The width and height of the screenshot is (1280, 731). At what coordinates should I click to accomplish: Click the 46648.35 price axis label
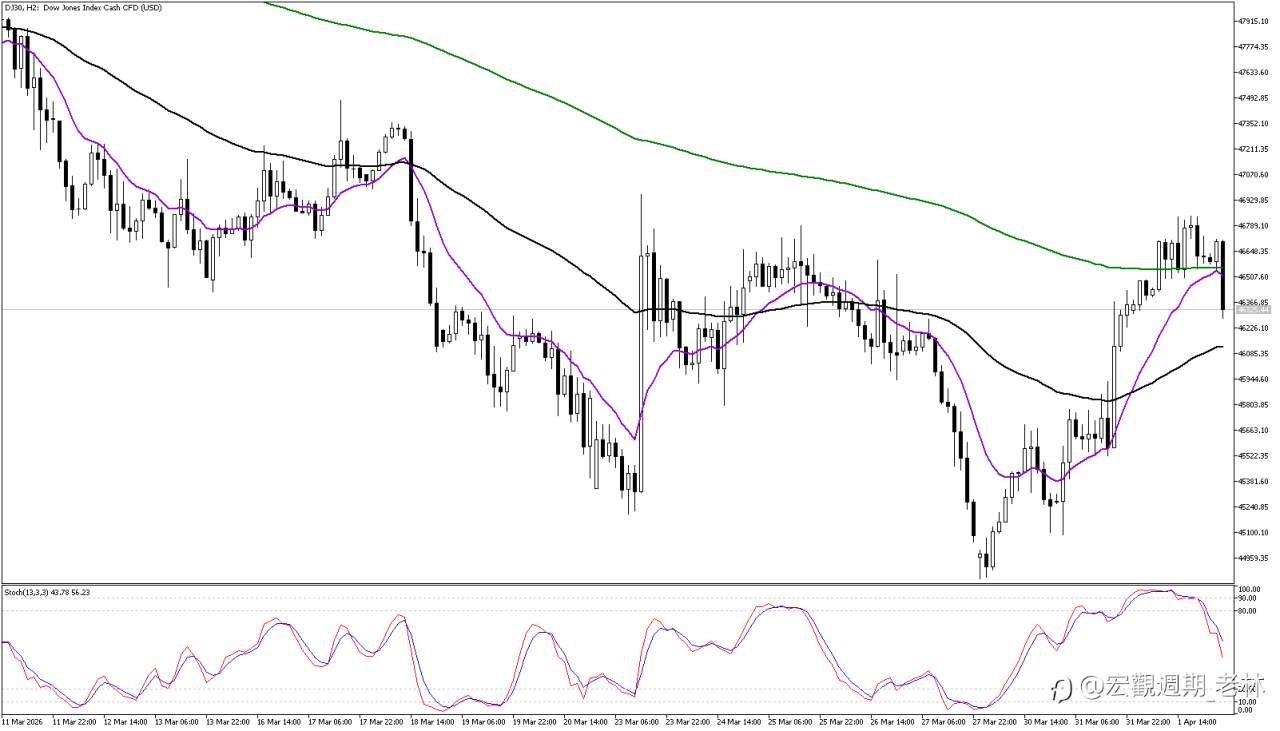click(x=1254, y=252)
